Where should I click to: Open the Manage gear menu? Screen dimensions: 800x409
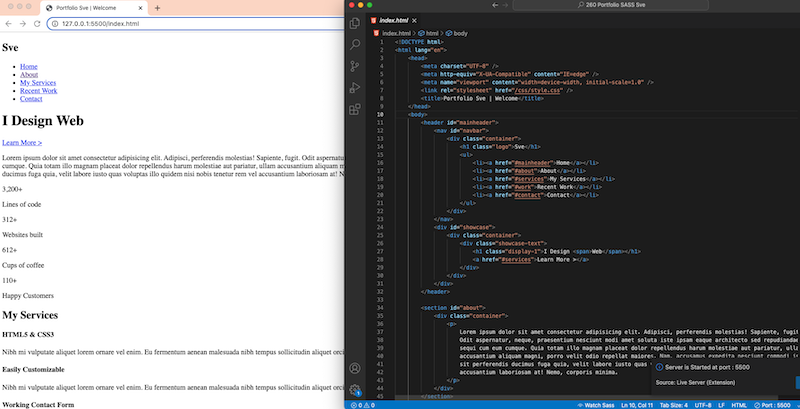pos(355,390)
